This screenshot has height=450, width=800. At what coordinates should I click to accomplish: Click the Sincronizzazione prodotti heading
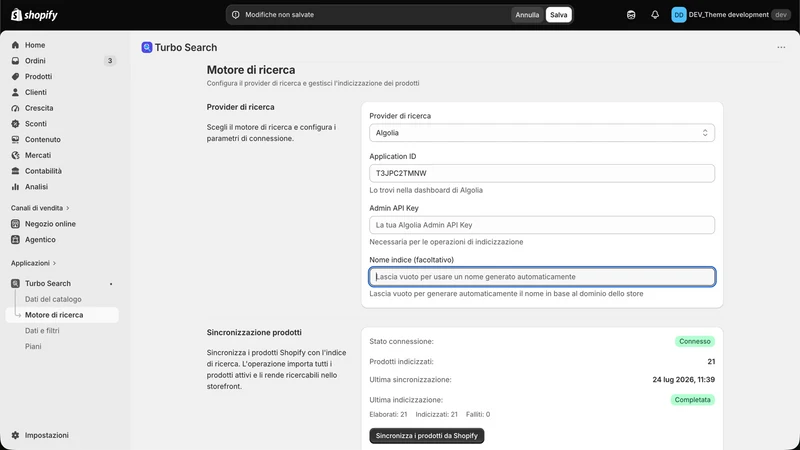(254, 333)
